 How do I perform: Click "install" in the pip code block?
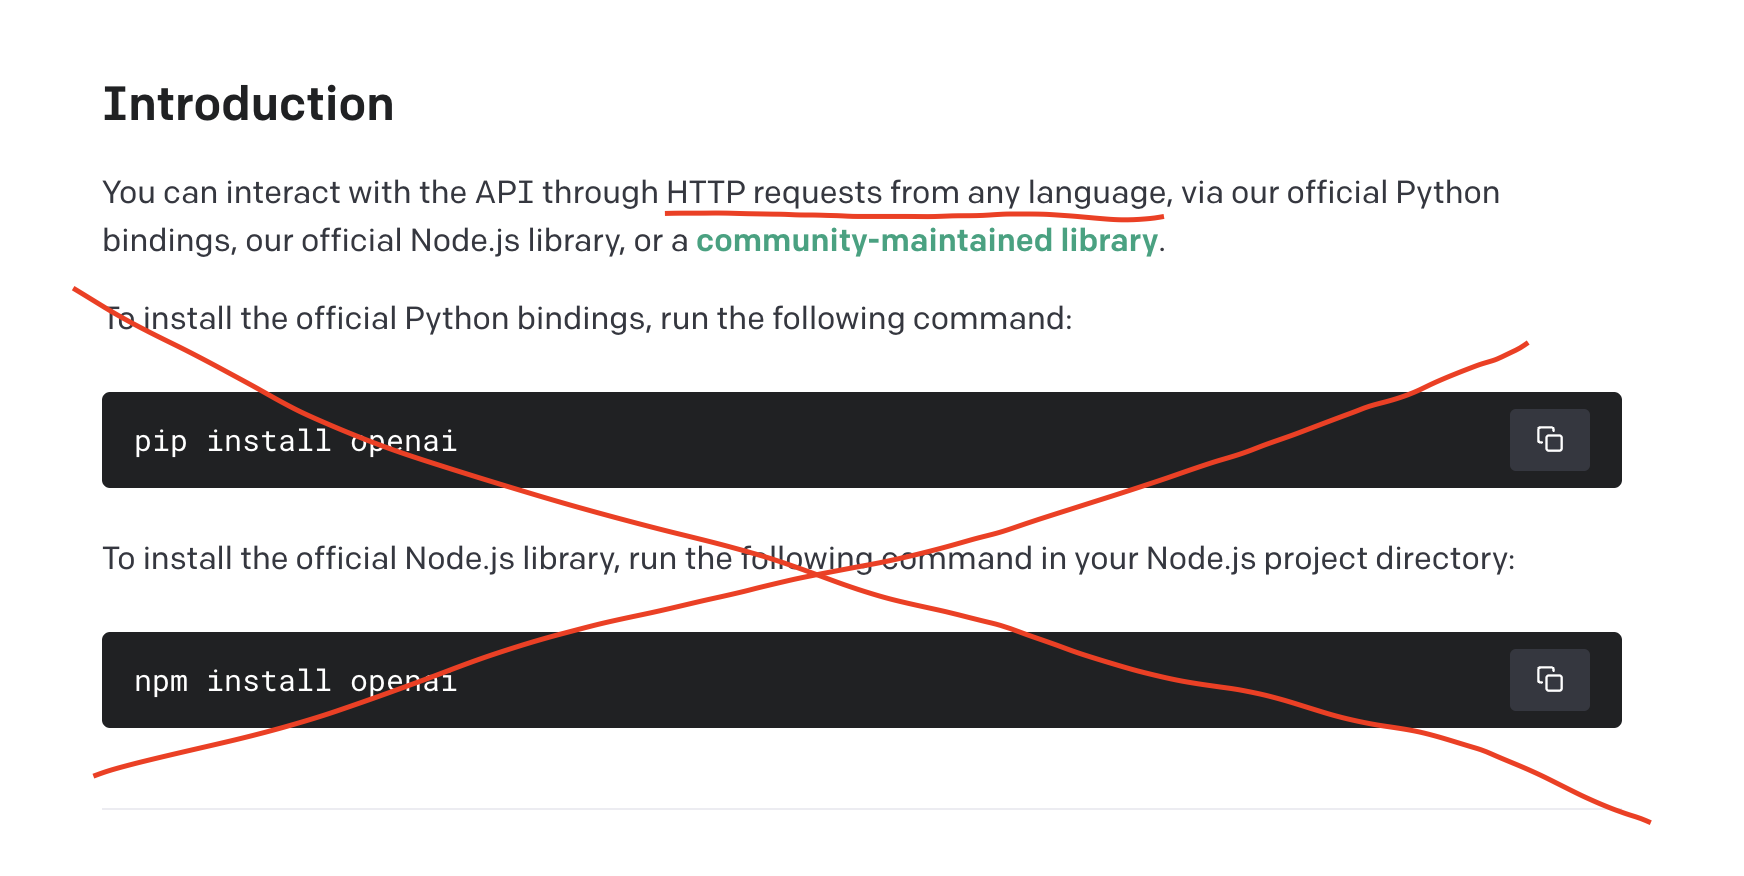coord(268,441)
